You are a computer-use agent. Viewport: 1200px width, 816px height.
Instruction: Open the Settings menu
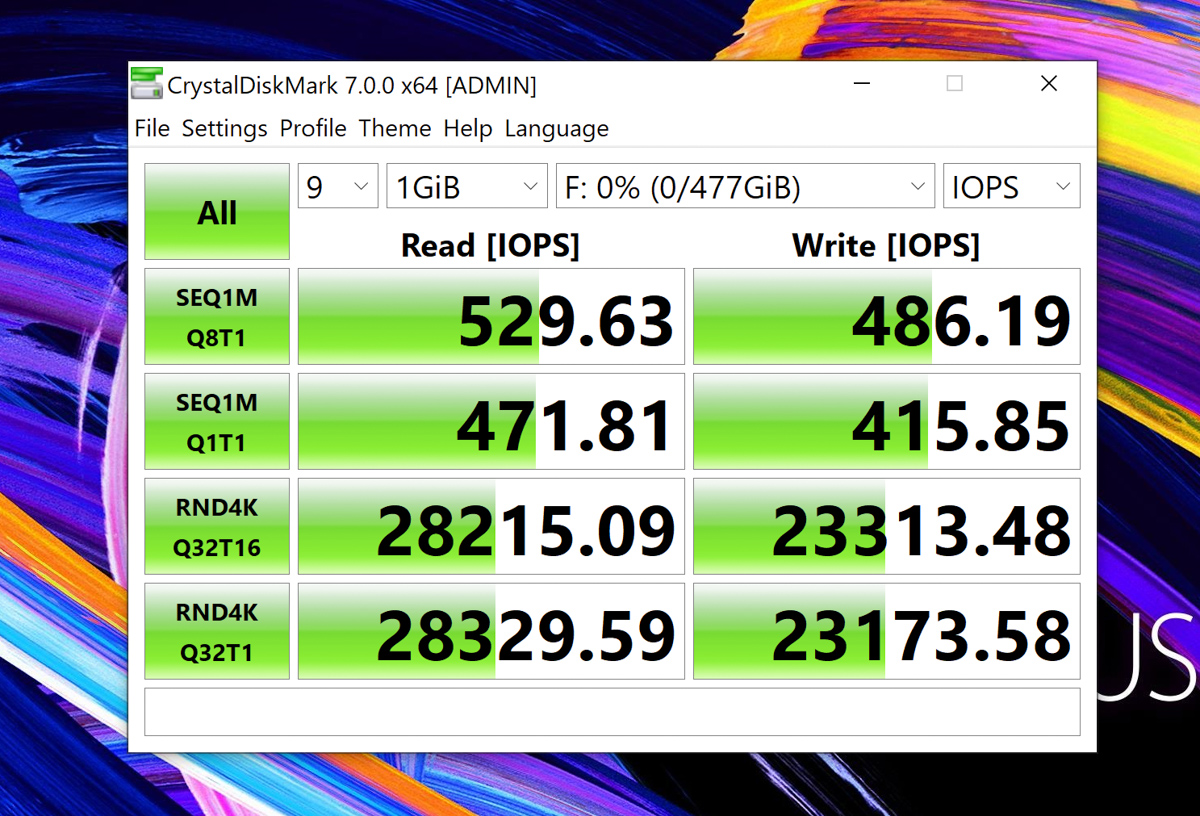225,129
